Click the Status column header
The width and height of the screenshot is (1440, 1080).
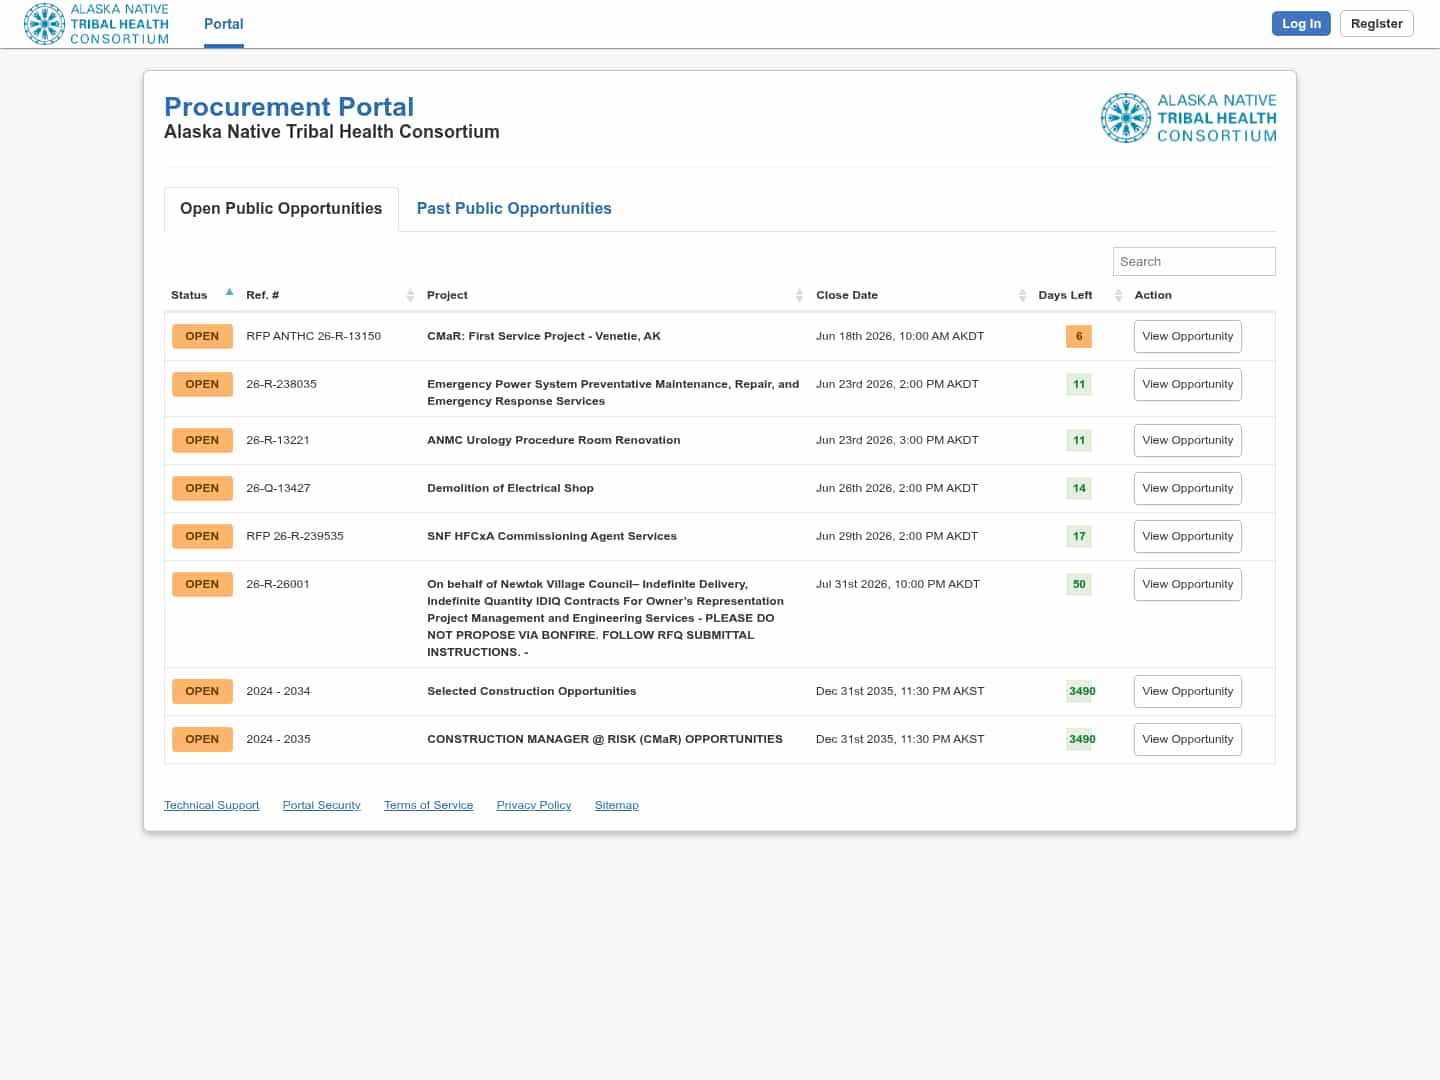coord(189,295)
